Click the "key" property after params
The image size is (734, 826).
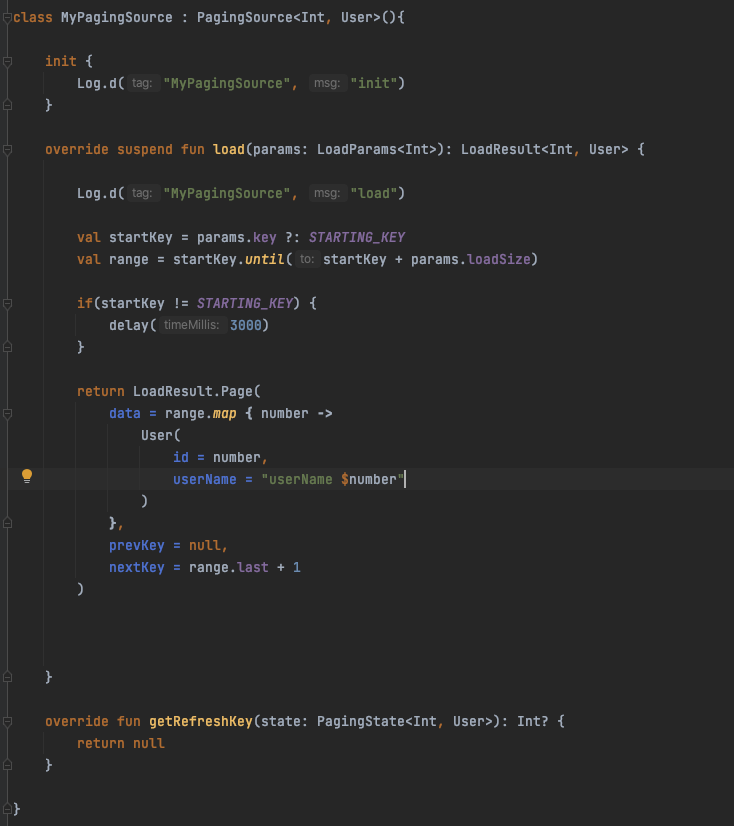pos(265,238)
